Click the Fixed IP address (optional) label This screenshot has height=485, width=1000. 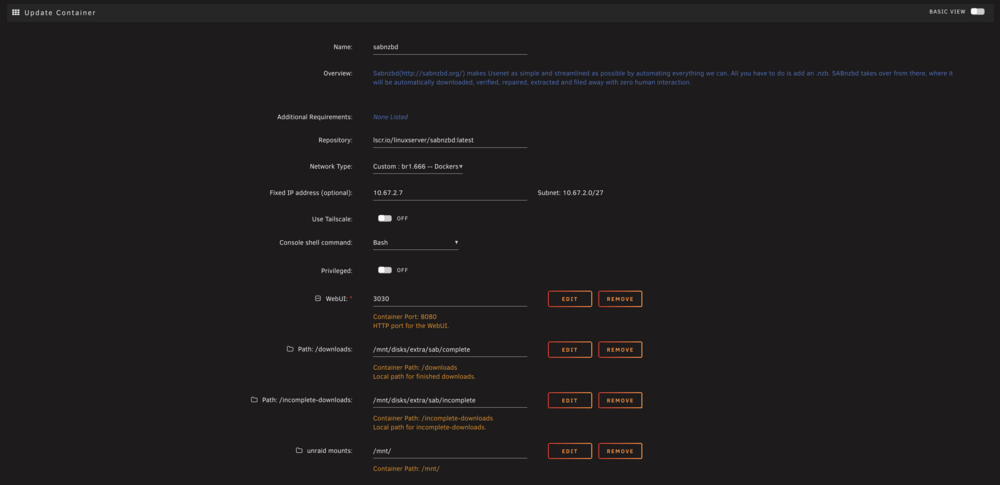coord(311,193)
